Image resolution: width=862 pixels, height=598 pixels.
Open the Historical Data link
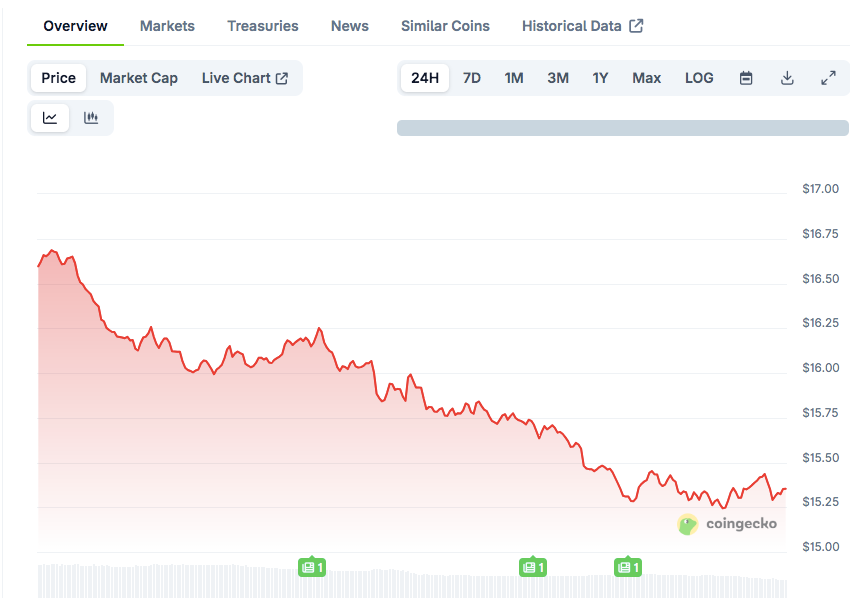(x=582, y=26)
